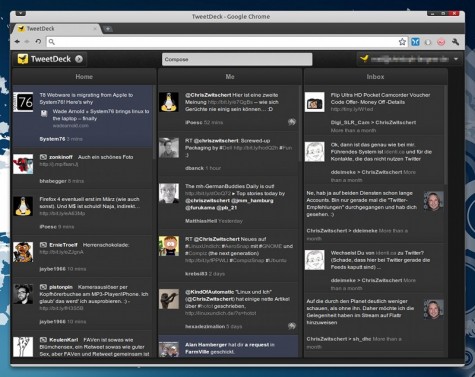Open the Chrome wrench menu
Image resolution: width=475 pixels, height=377 pixels.
click(455, 42)
